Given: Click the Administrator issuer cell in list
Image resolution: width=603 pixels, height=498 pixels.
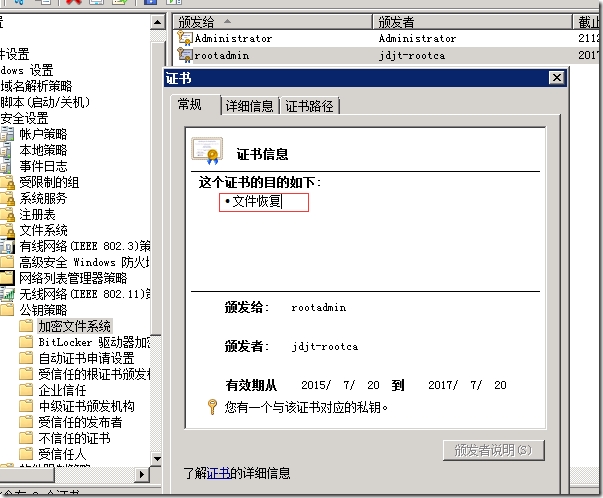Looking at the screenshot, I should click(x=417, y=38).
